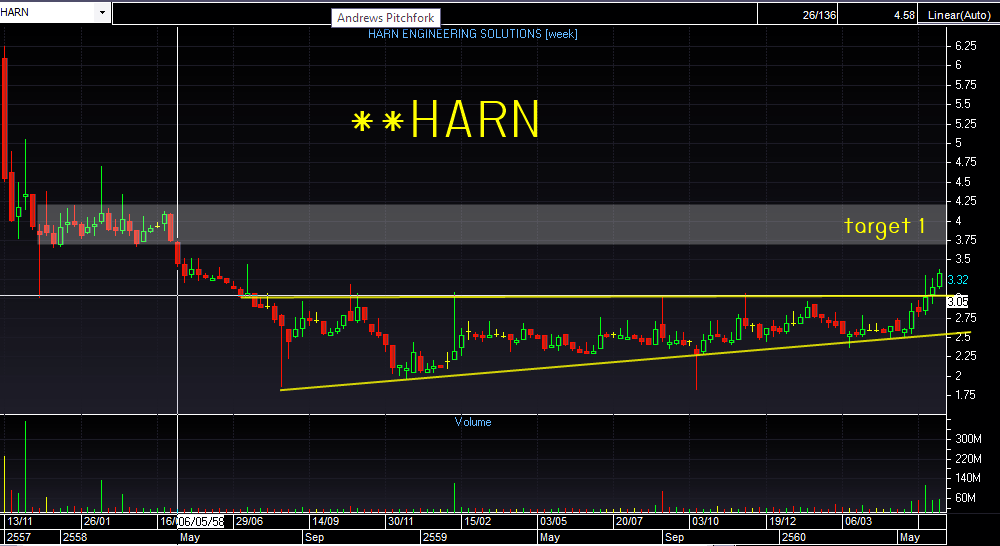
Task: Click the HARN symbol input field
Action: (47, 12)
